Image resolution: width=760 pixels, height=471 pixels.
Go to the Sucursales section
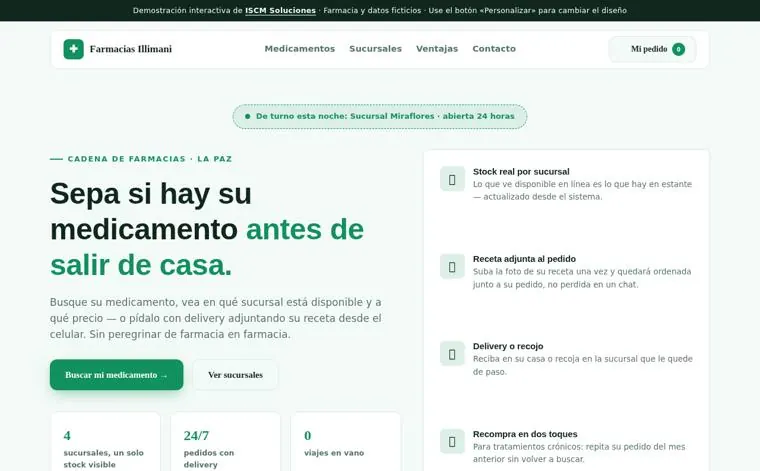coord(376,49)
